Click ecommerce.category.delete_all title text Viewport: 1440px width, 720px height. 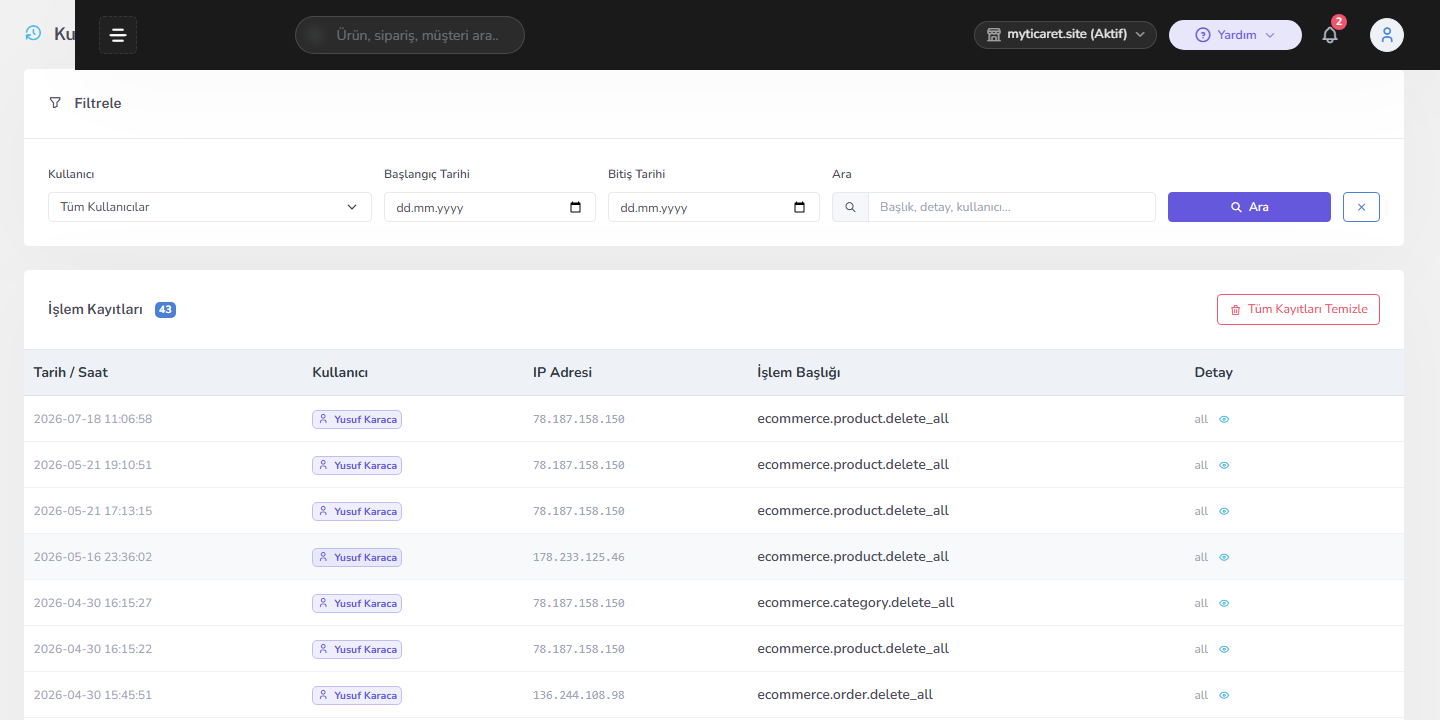[856, 603]
